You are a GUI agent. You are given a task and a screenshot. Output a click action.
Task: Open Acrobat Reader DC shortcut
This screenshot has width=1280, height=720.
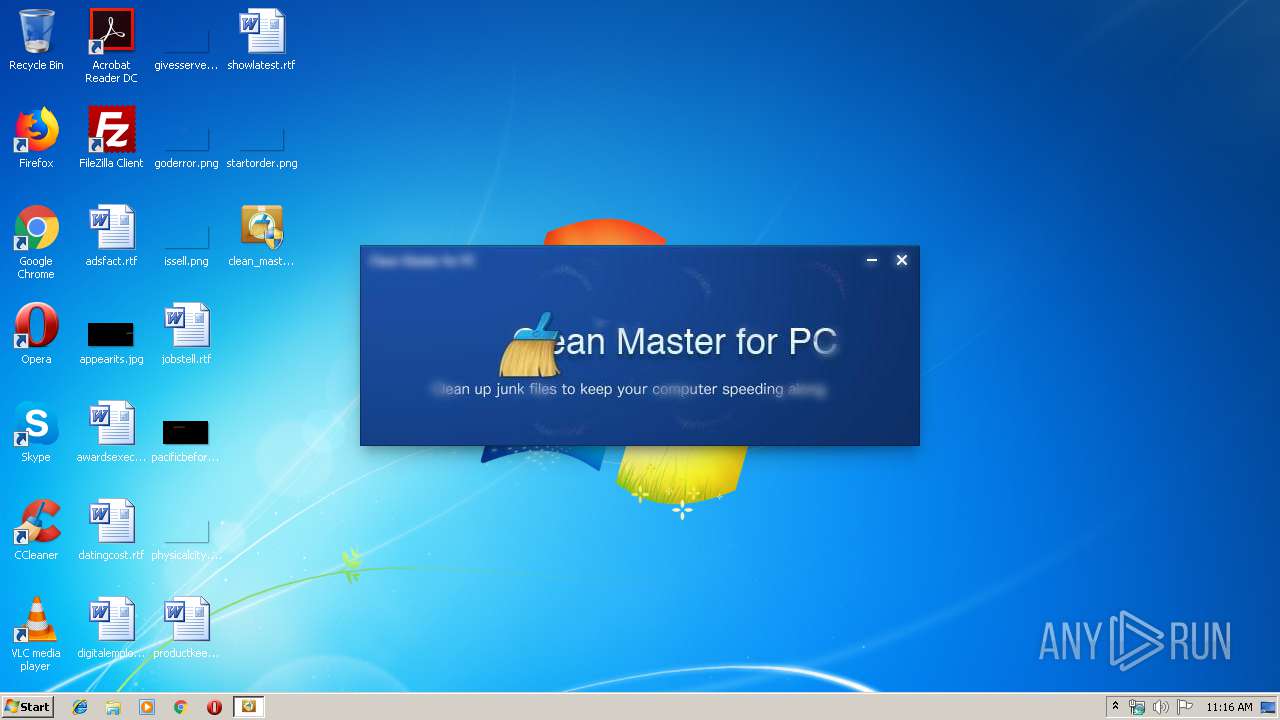[x=111, y=46]
